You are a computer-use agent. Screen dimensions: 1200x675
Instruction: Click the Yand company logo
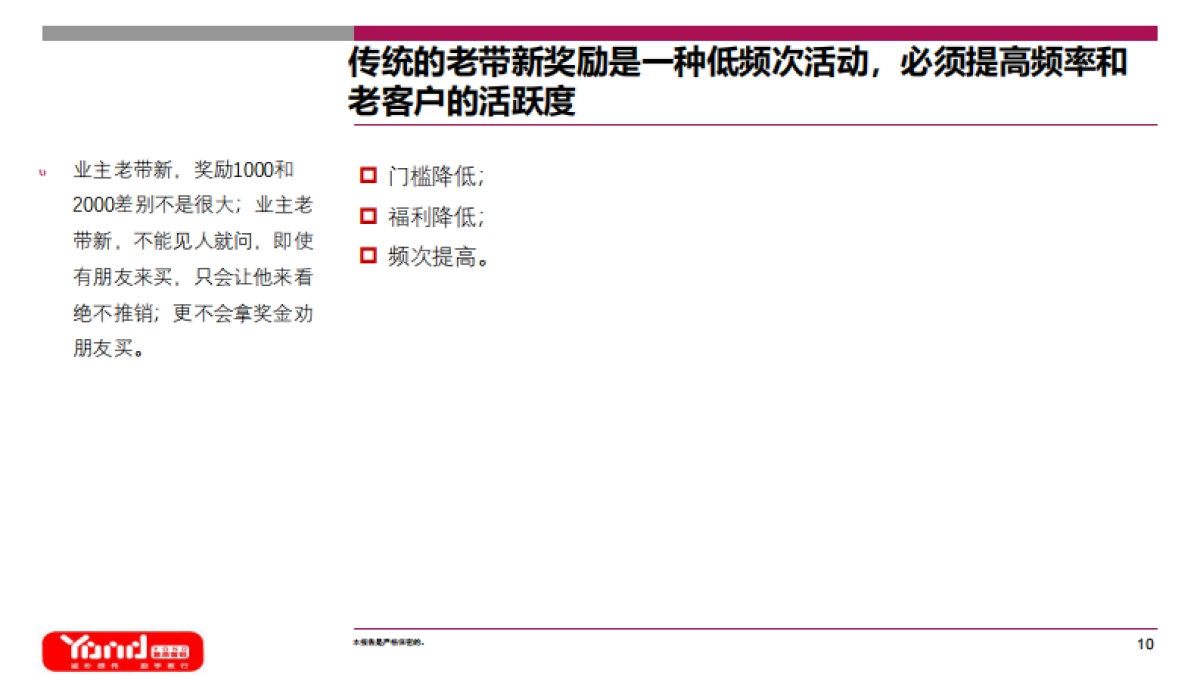[x=123, y=650]
